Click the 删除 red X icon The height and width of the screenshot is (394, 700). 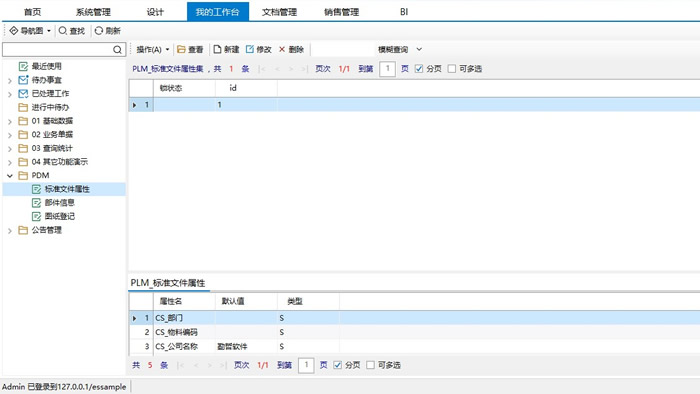click(282, 49)
